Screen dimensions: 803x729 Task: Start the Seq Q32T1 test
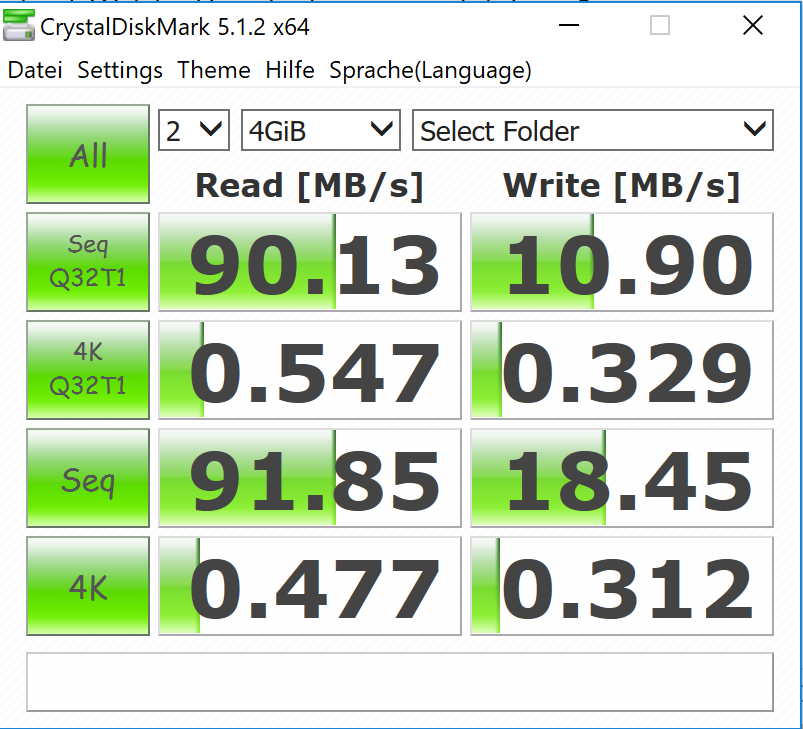coord(88,262)
